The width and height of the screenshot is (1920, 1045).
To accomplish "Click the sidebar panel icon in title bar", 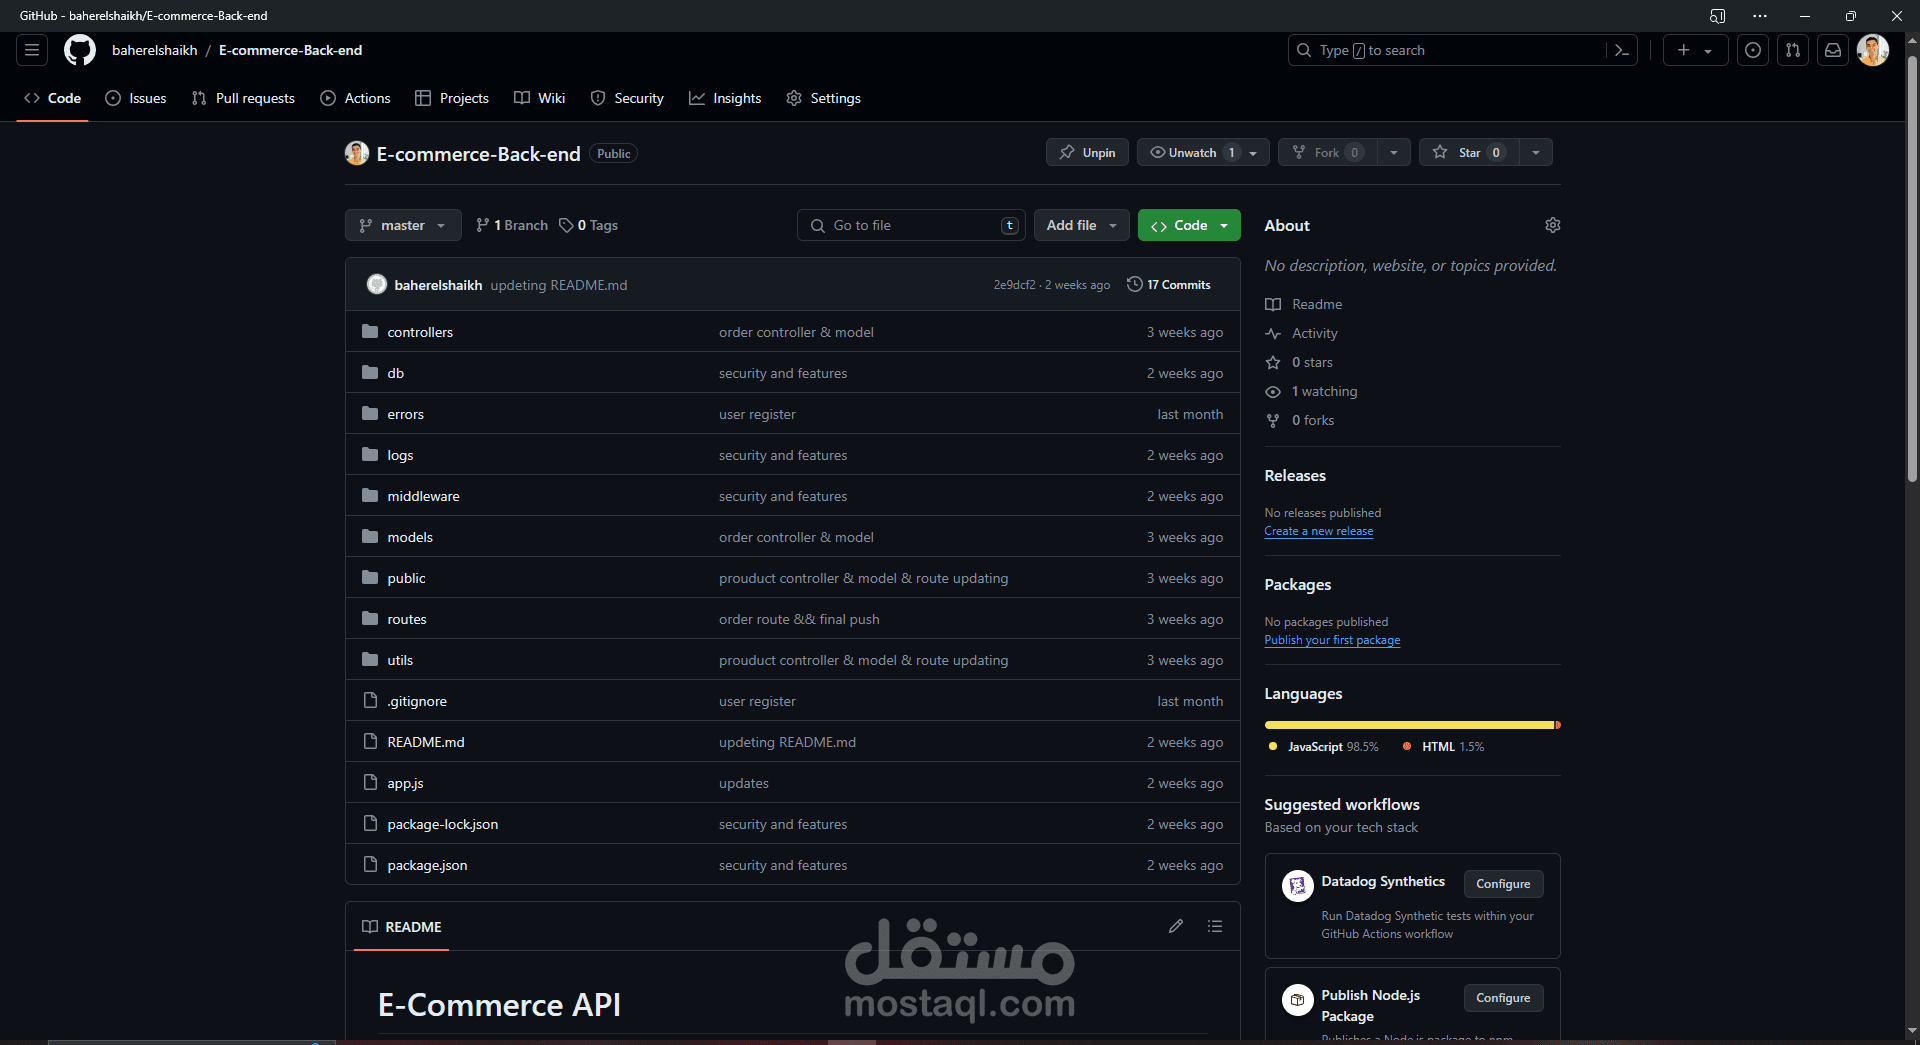I will point(1717,16).
